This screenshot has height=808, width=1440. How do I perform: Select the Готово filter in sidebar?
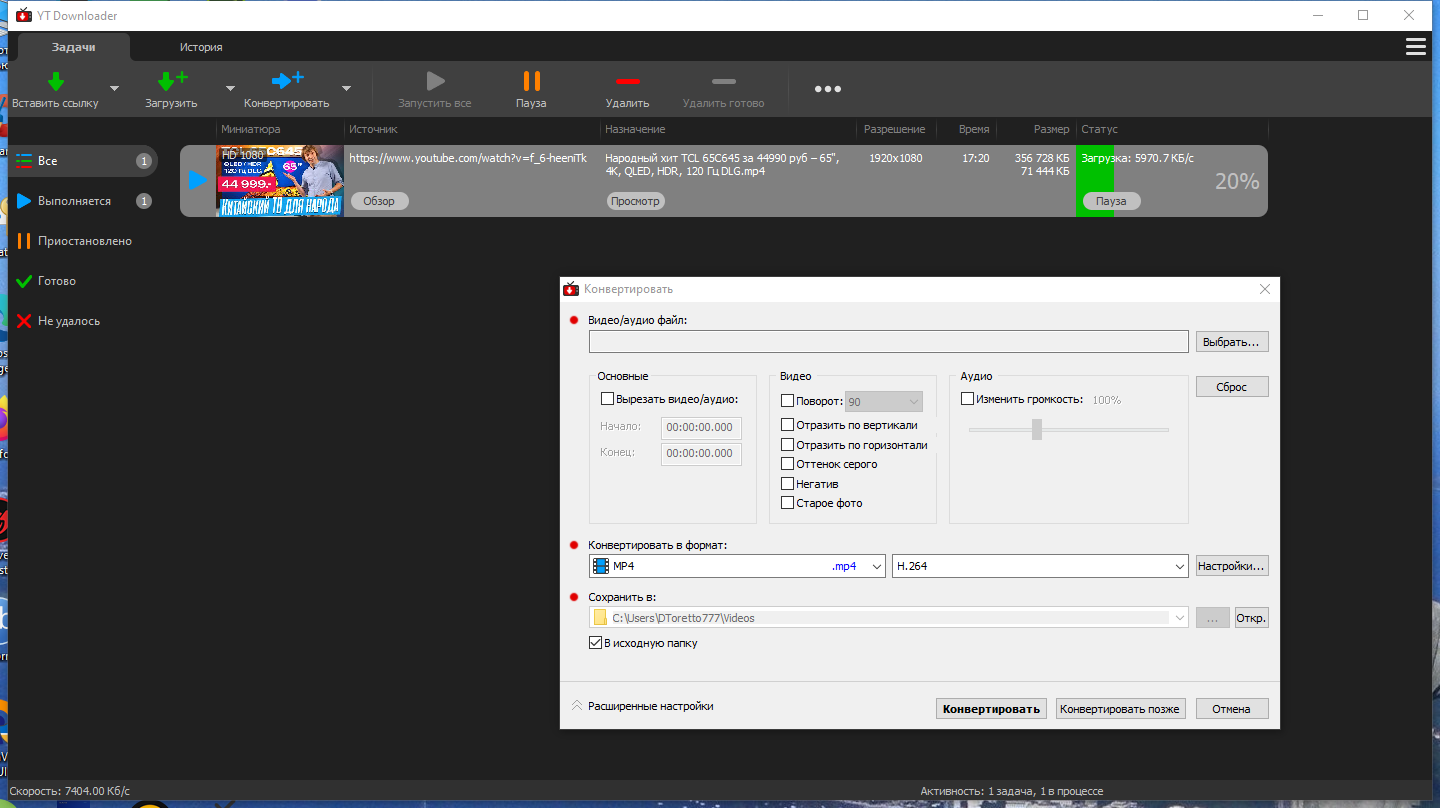[x=57, y=281]
